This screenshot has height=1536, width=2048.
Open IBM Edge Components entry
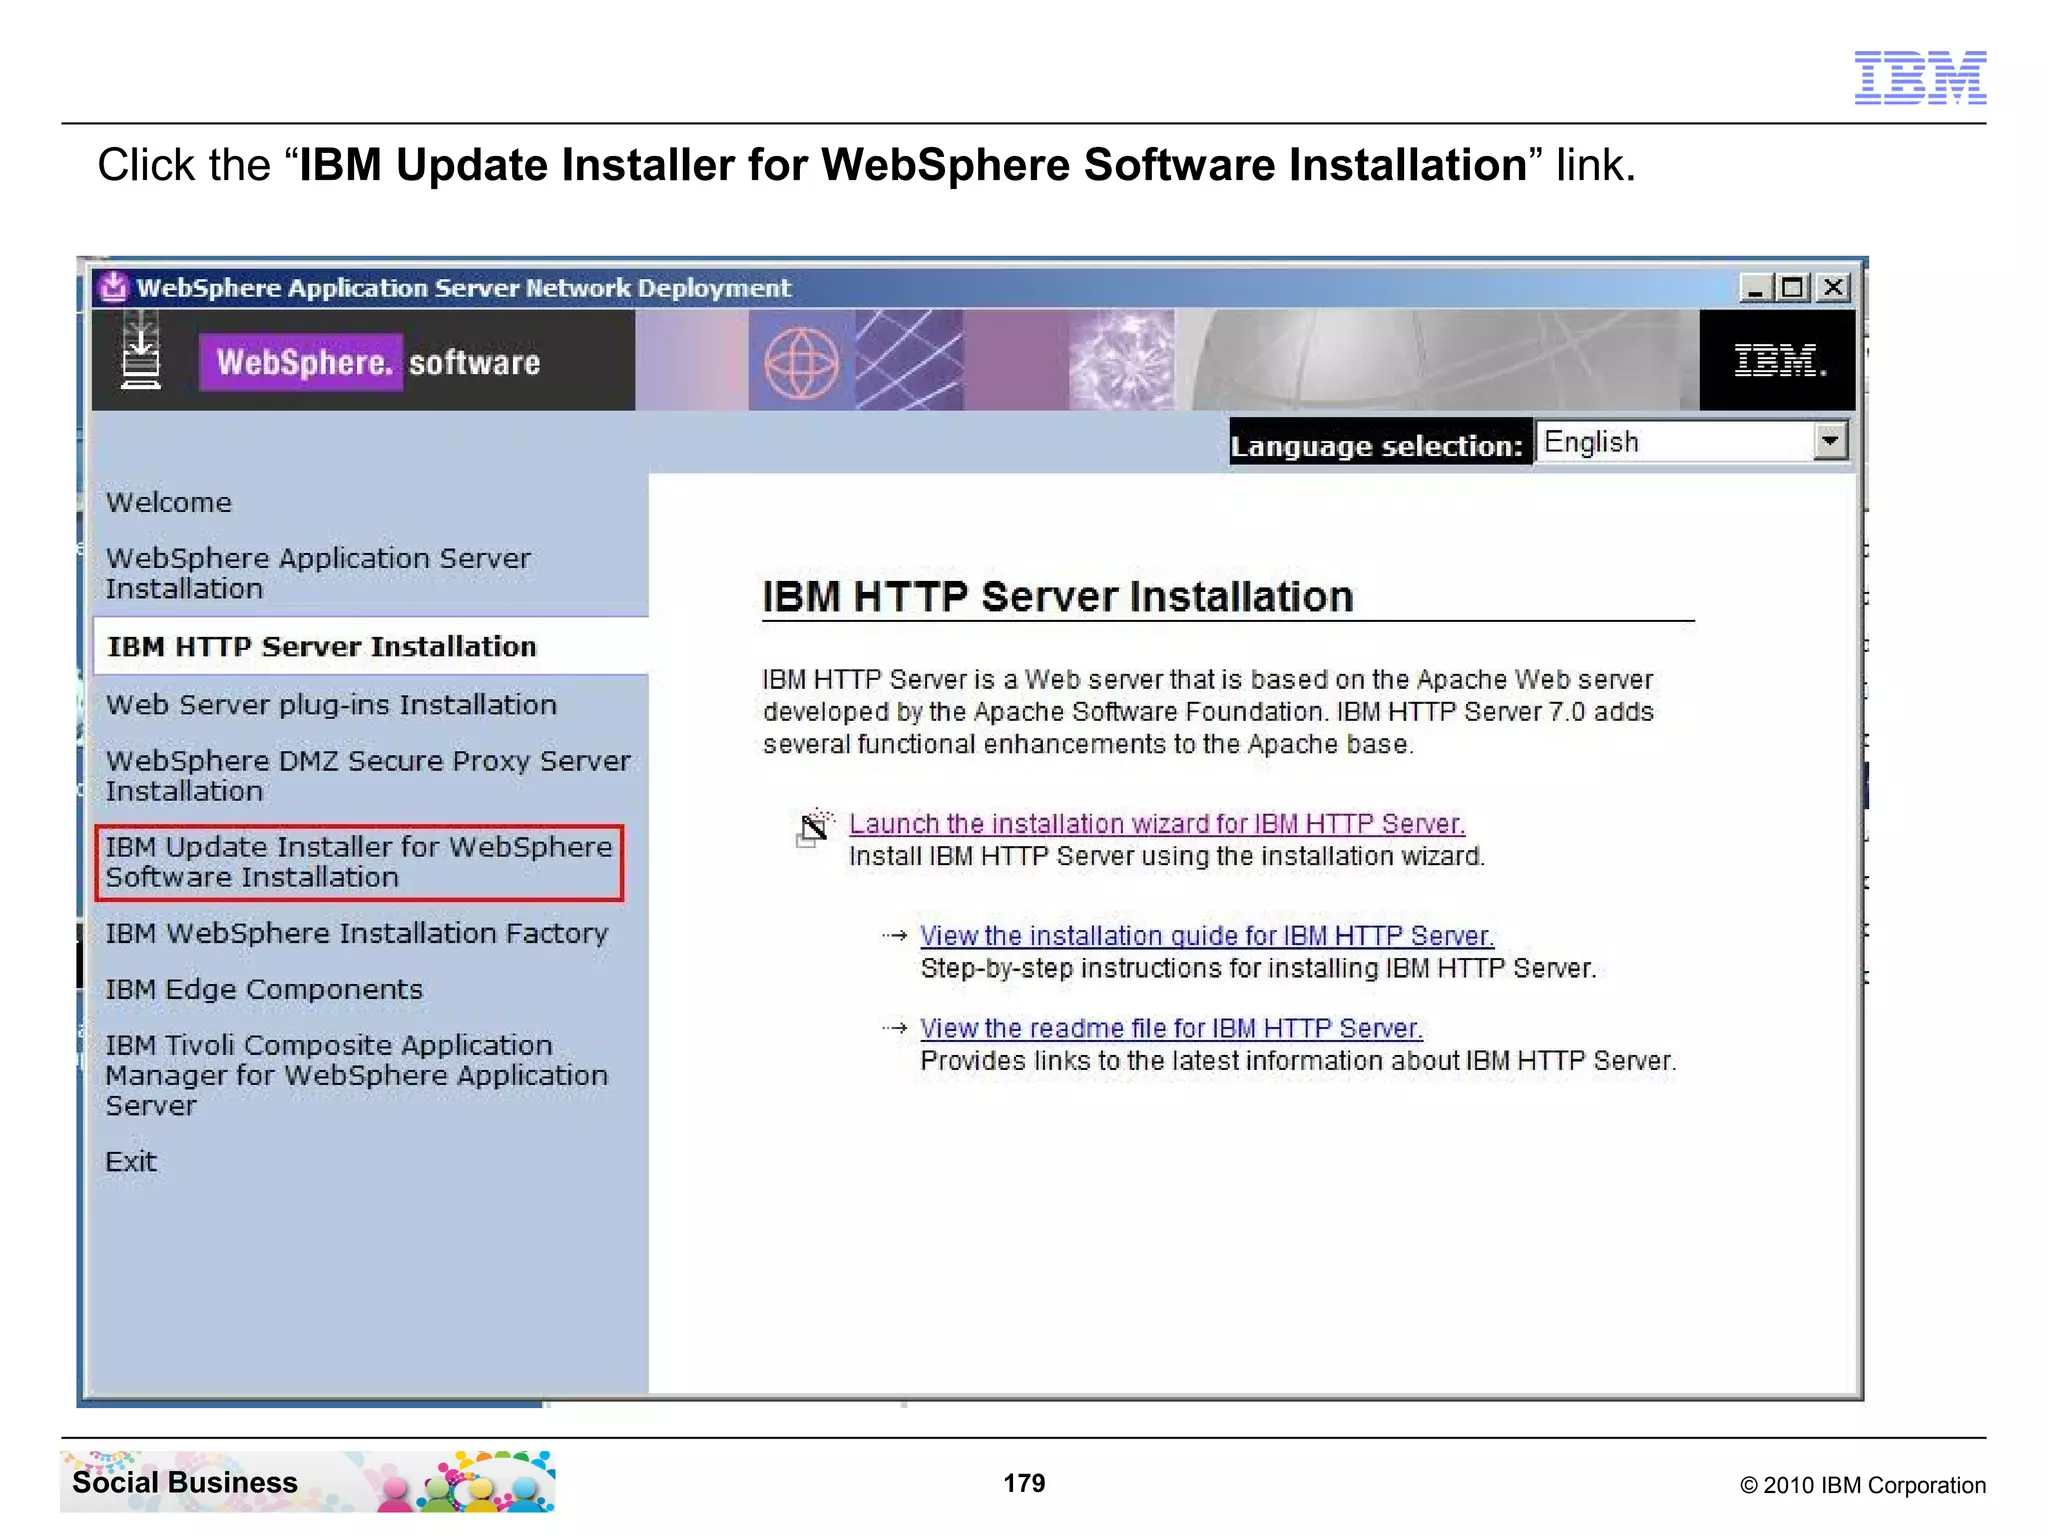pyautogui.click(x=264, y=989)
